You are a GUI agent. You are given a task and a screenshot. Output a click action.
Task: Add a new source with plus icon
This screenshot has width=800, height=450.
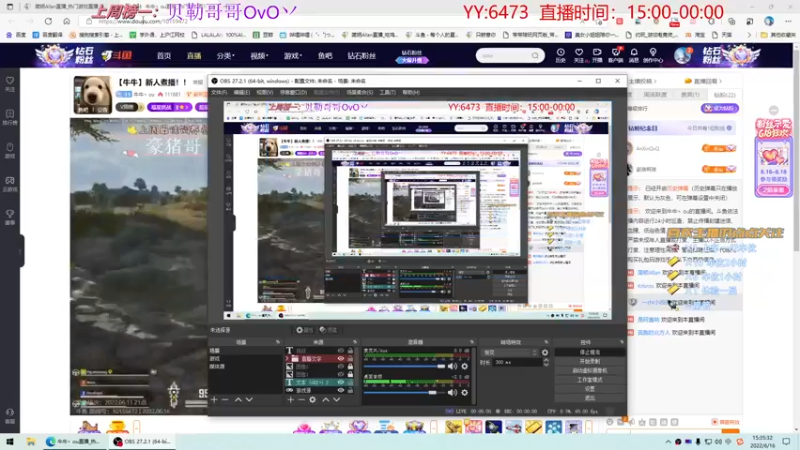290,400
